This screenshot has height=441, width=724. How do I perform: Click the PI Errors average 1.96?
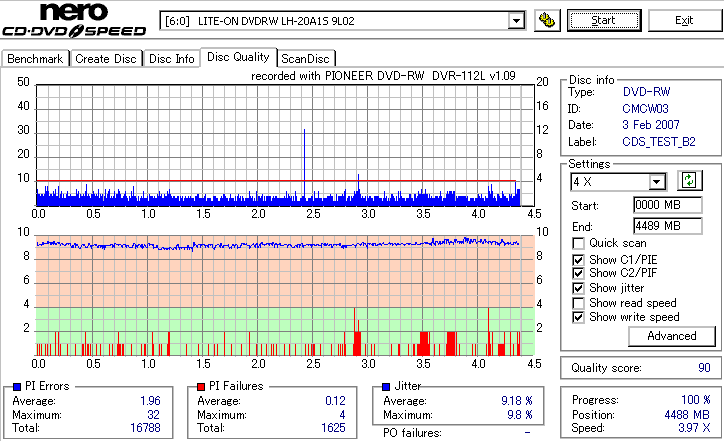point(151,401)
